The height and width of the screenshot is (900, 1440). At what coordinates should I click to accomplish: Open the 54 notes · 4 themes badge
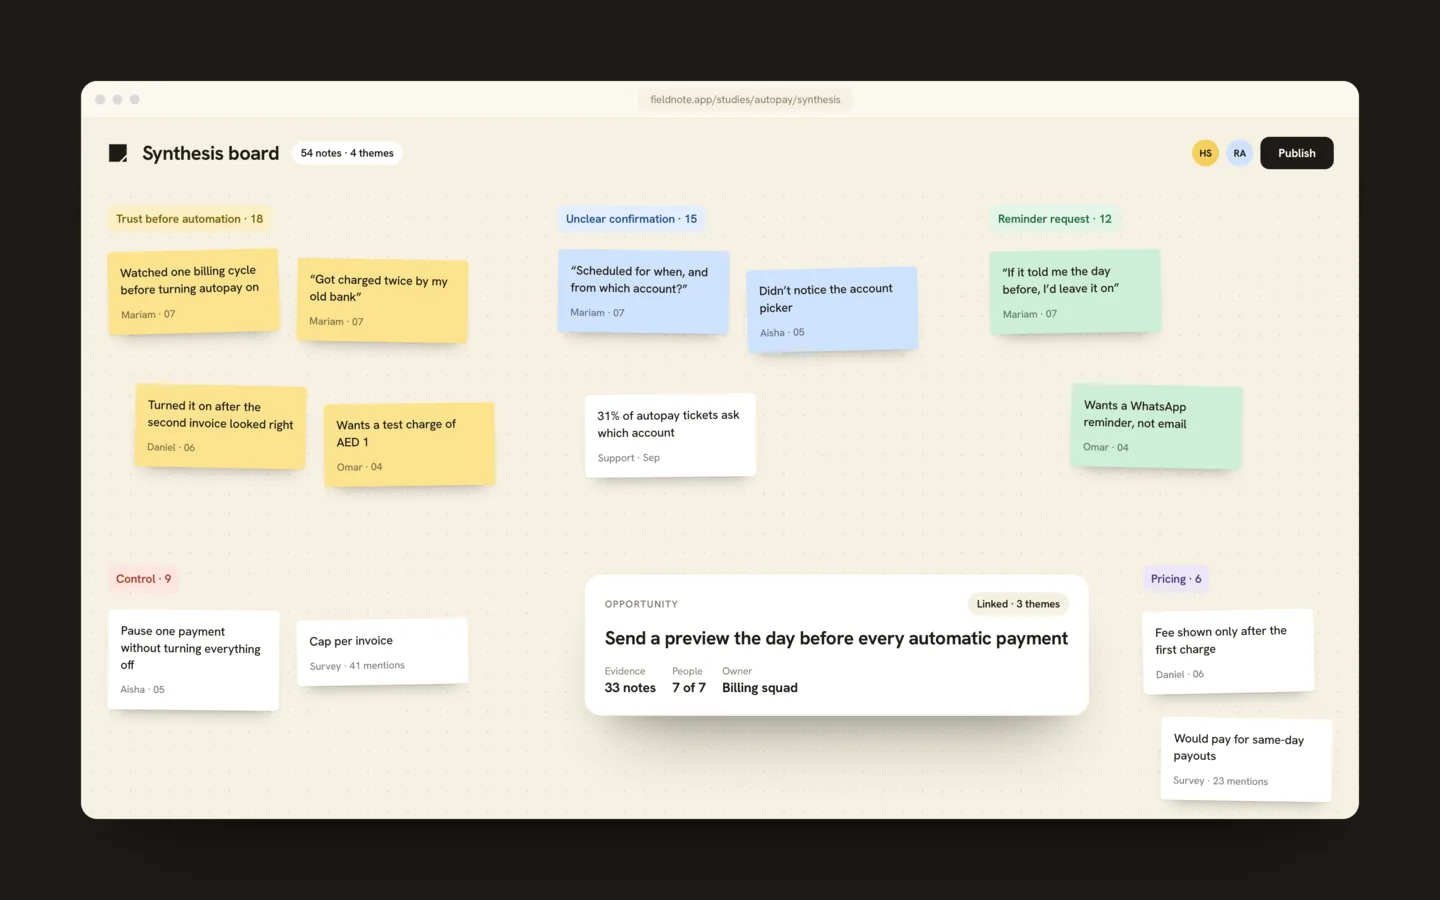(347, 153)
